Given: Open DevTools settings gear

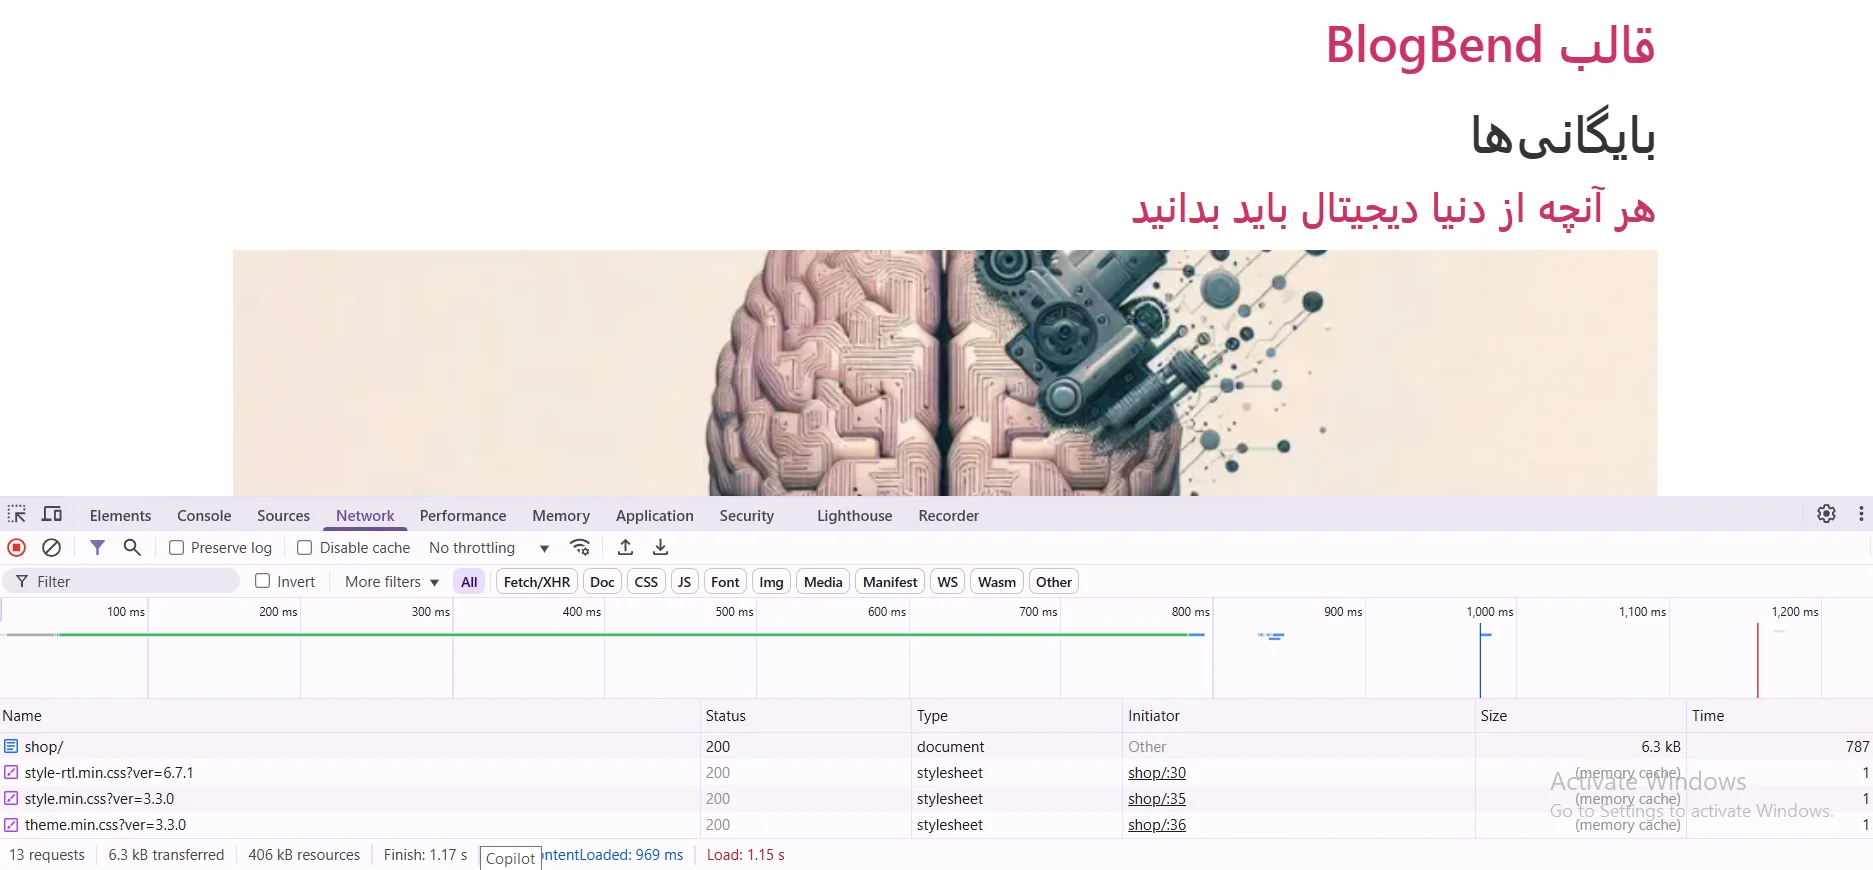Looking at the screenshot, I should [x=1826, y=514].
